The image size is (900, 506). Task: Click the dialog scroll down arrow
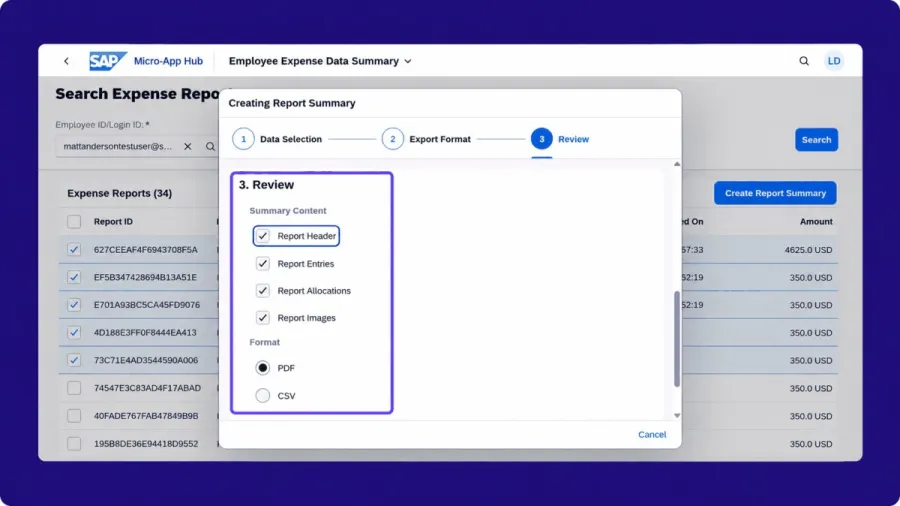click(677, 415)
